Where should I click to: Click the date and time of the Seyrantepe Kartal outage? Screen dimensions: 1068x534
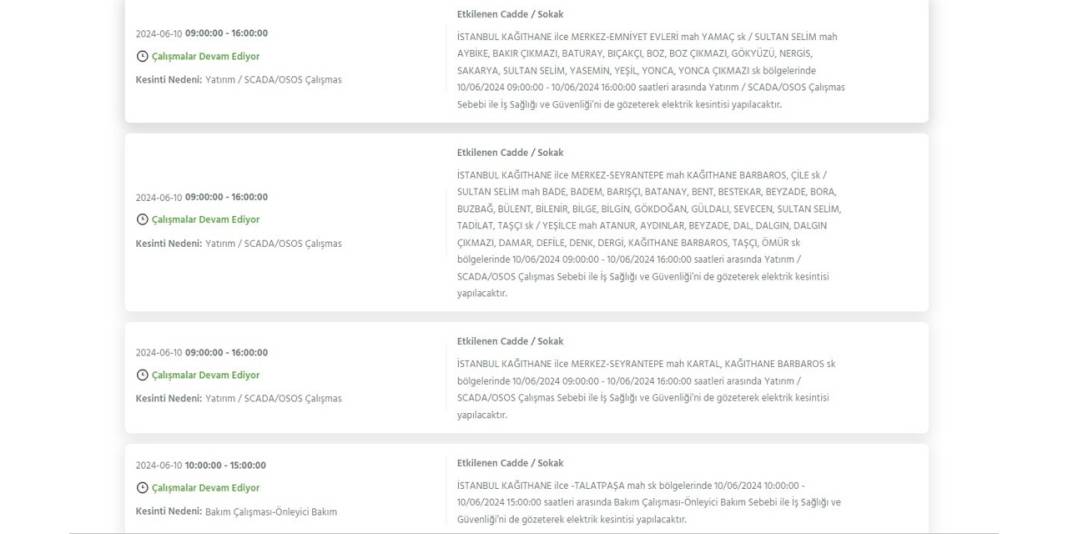[x=201, y=353]
